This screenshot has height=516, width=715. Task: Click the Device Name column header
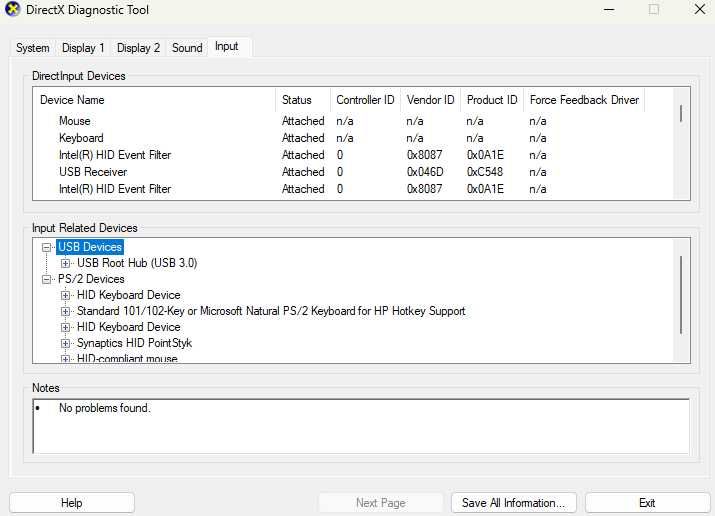tap(154, 100)
